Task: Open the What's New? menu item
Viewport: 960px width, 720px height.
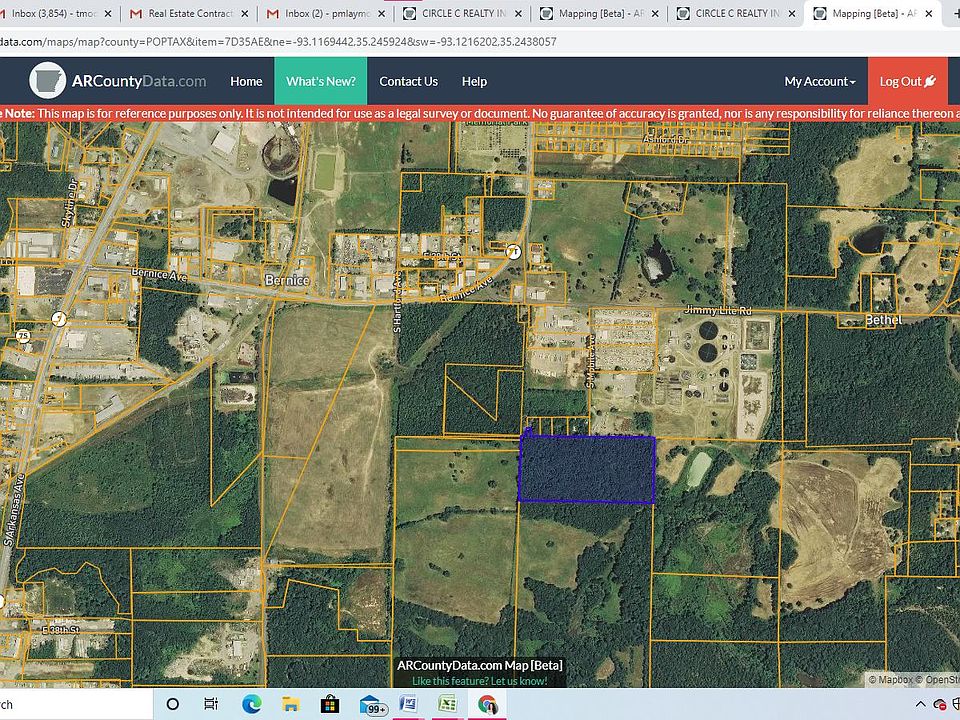Action: [321, 81]
